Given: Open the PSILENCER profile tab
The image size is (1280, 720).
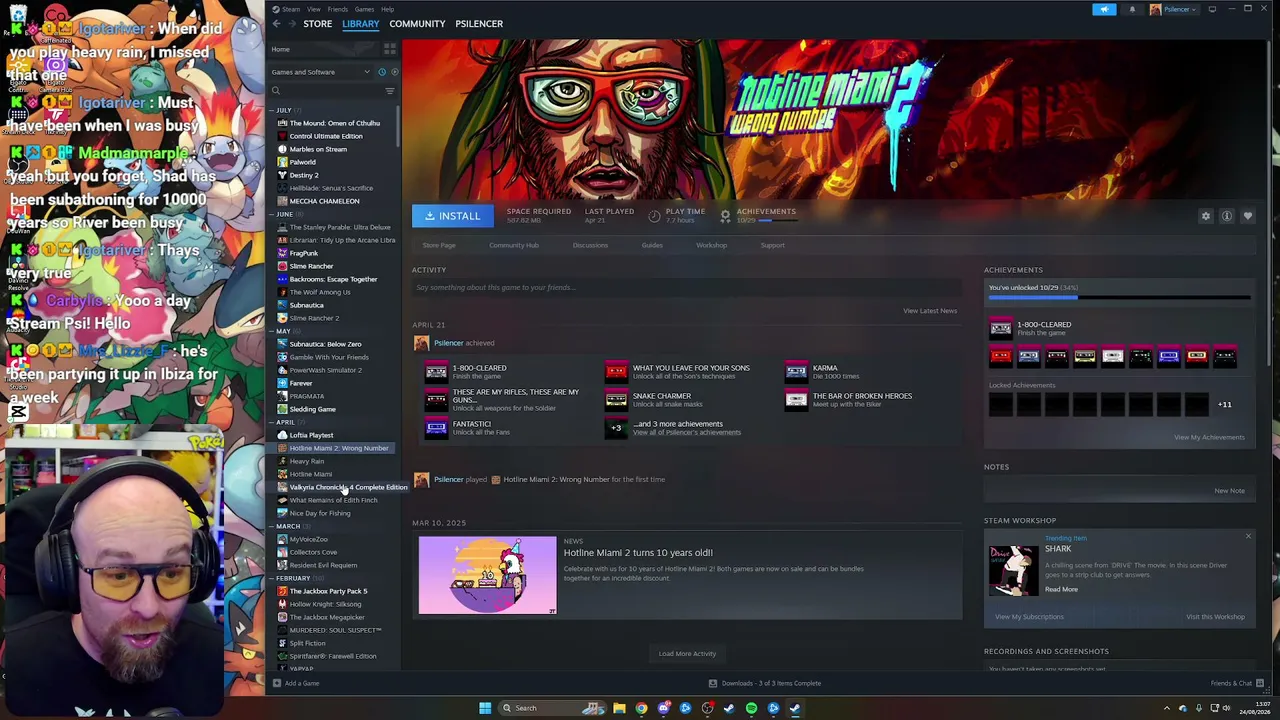Looking at the screenshot, I should click(479, 24).
